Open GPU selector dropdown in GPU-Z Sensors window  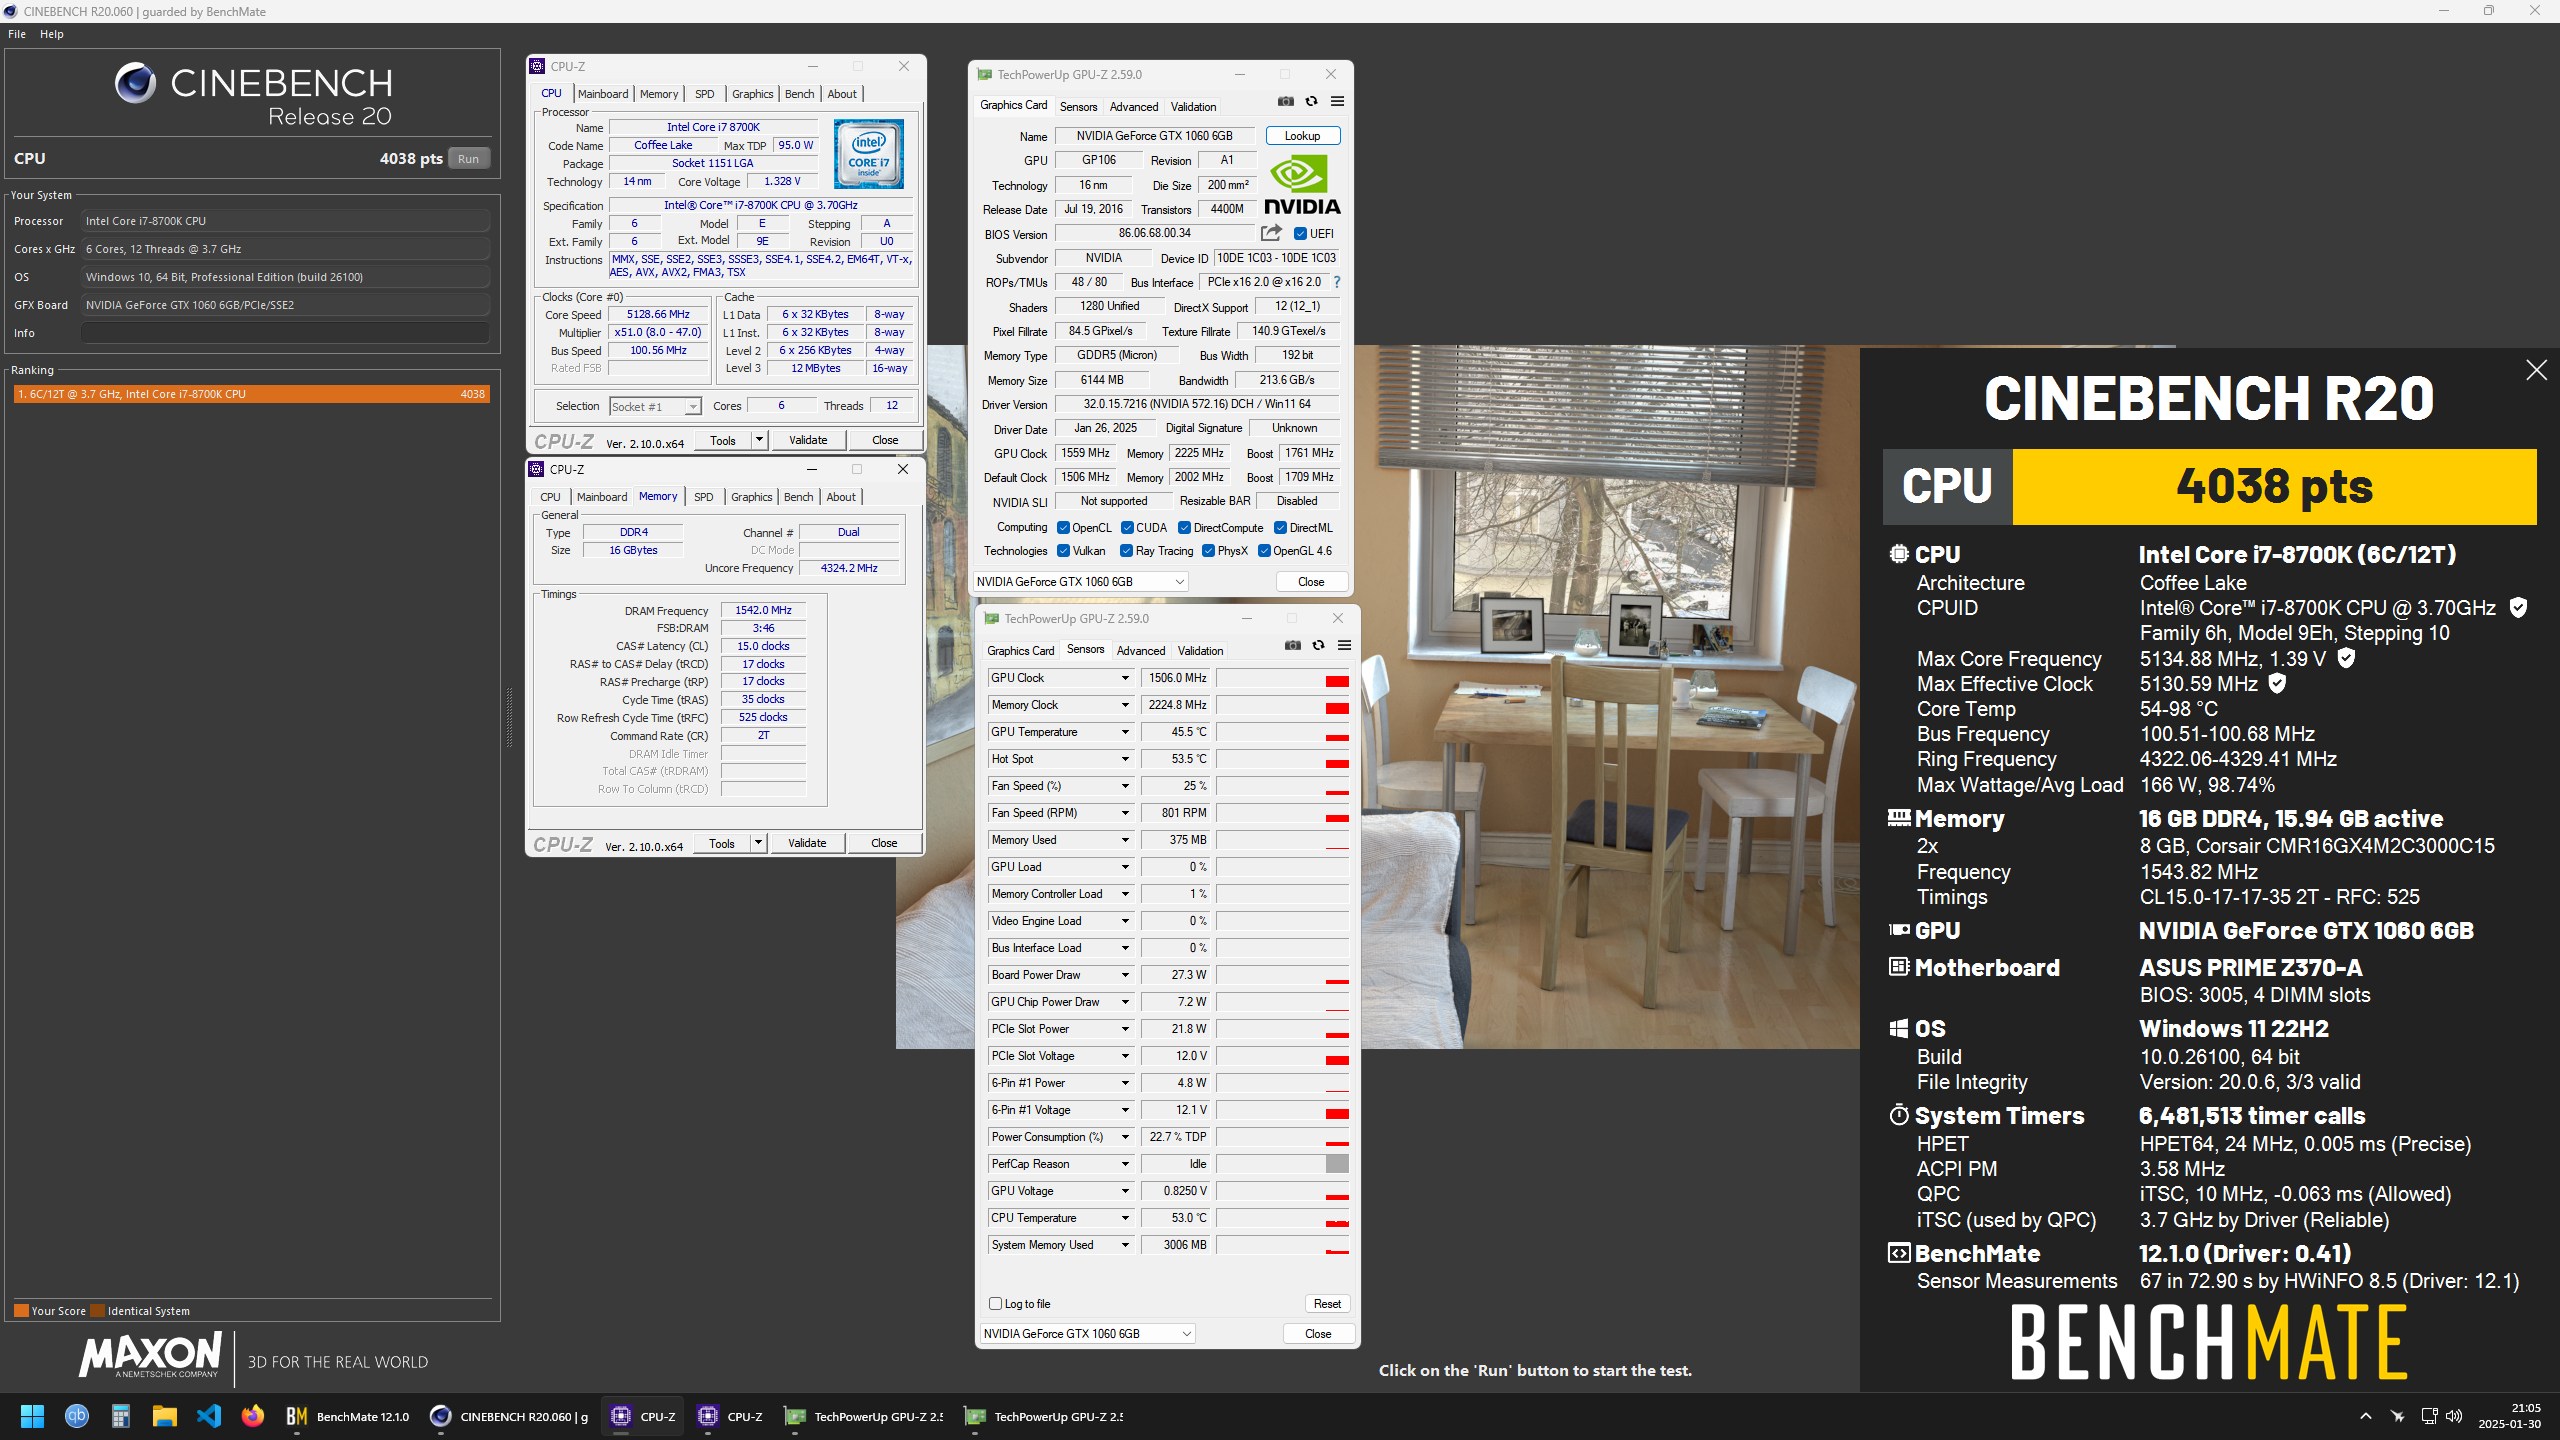point(1088,1334)
